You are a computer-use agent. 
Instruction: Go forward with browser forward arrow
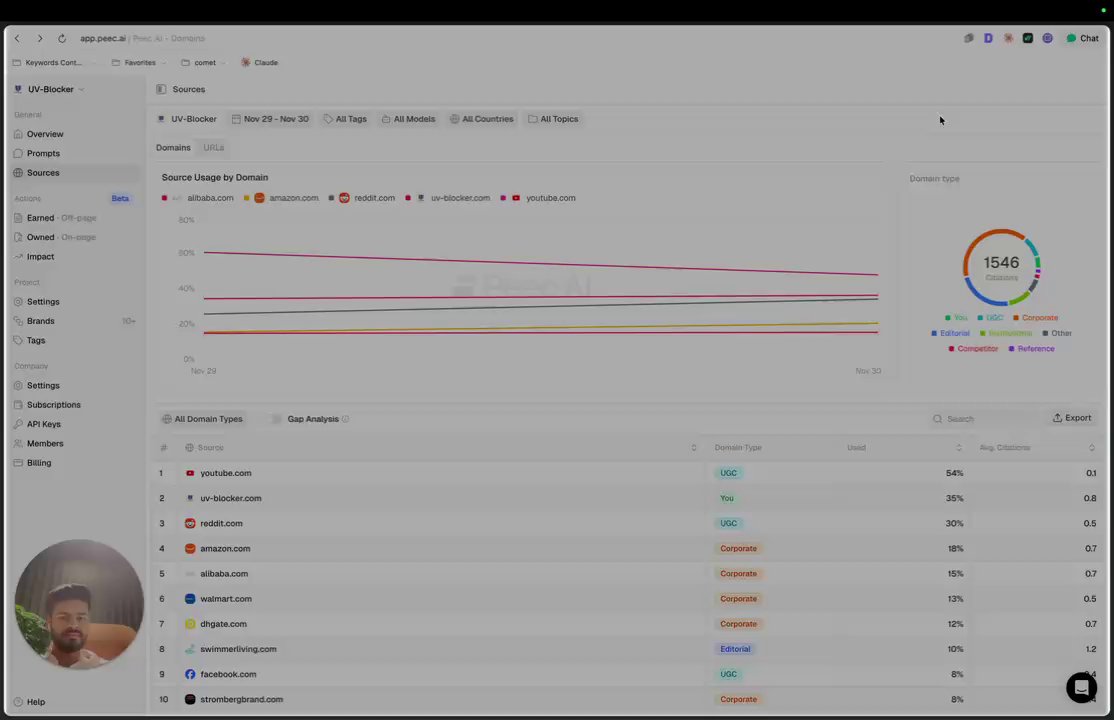coord(40,38)
